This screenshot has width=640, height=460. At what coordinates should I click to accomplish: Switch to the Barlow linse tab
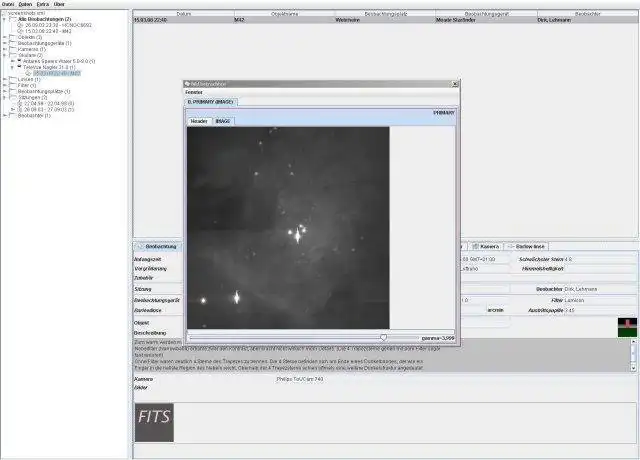click(527, 247)
